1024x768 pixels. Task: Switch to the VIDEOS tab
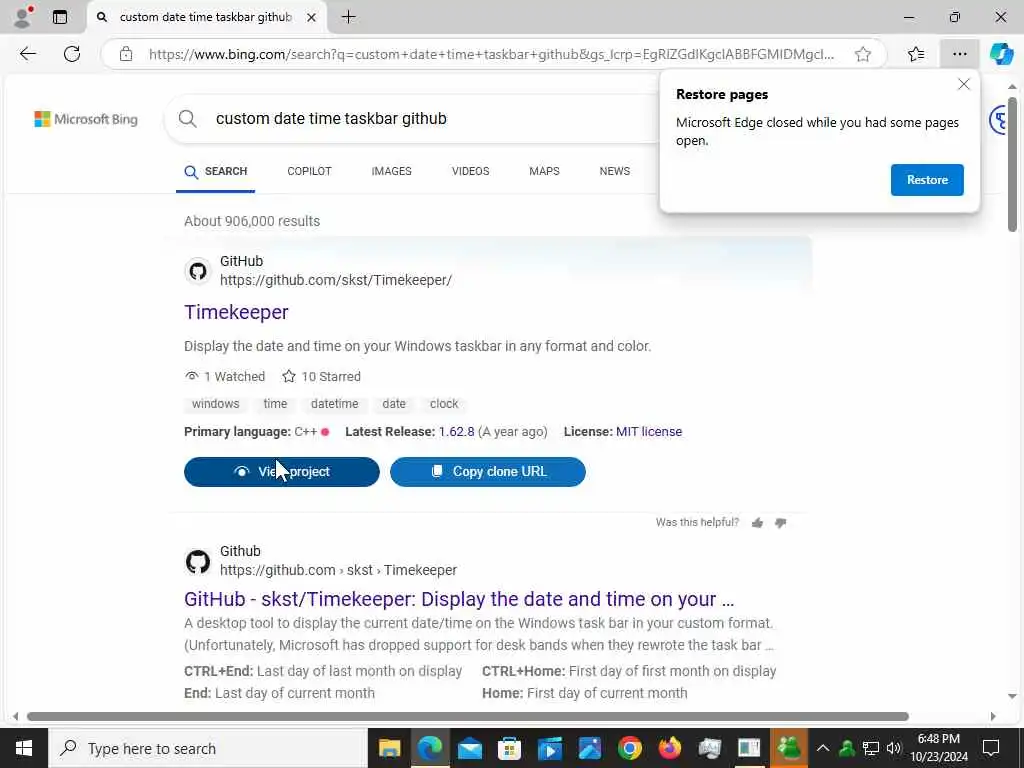470,171
